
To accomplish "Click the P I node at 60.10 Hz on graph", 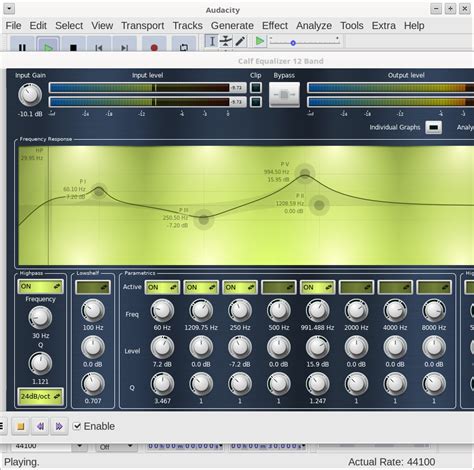I will pos(99,191).
